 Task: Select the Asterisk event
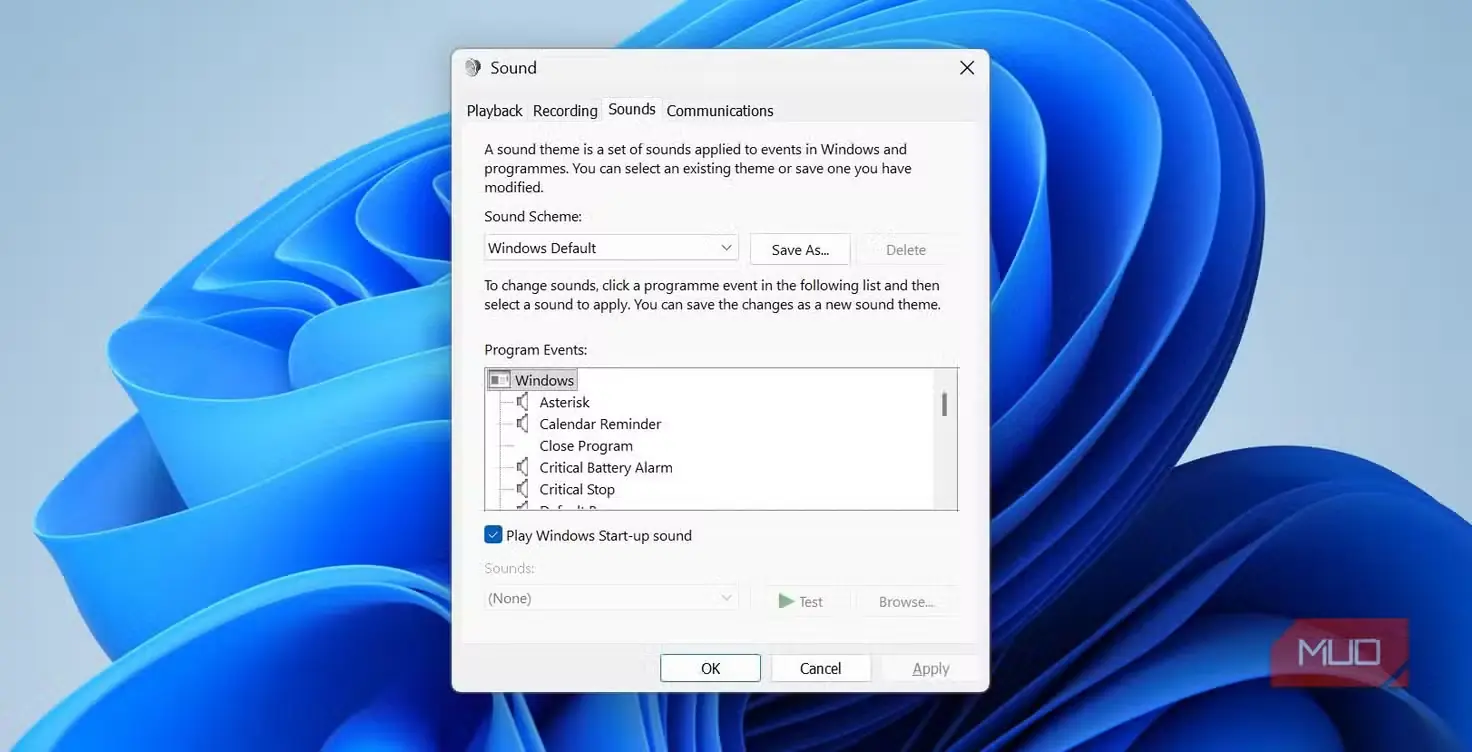click(x=565, y=402)
